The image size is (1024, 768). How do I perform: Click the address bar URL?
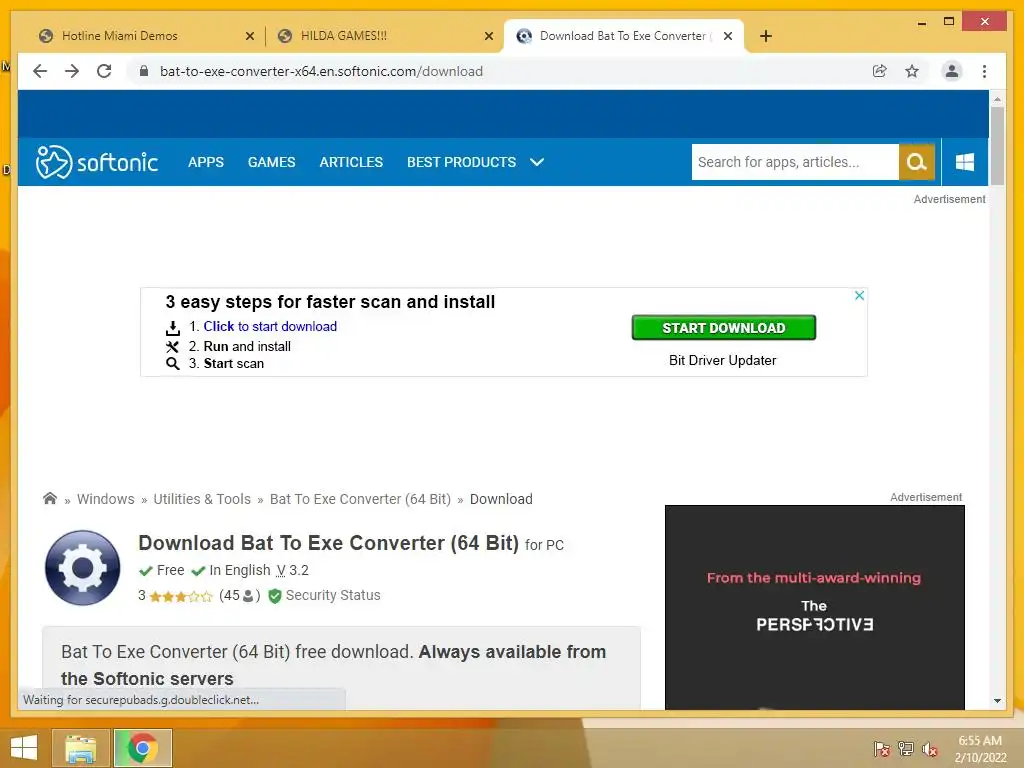point(321,71)
